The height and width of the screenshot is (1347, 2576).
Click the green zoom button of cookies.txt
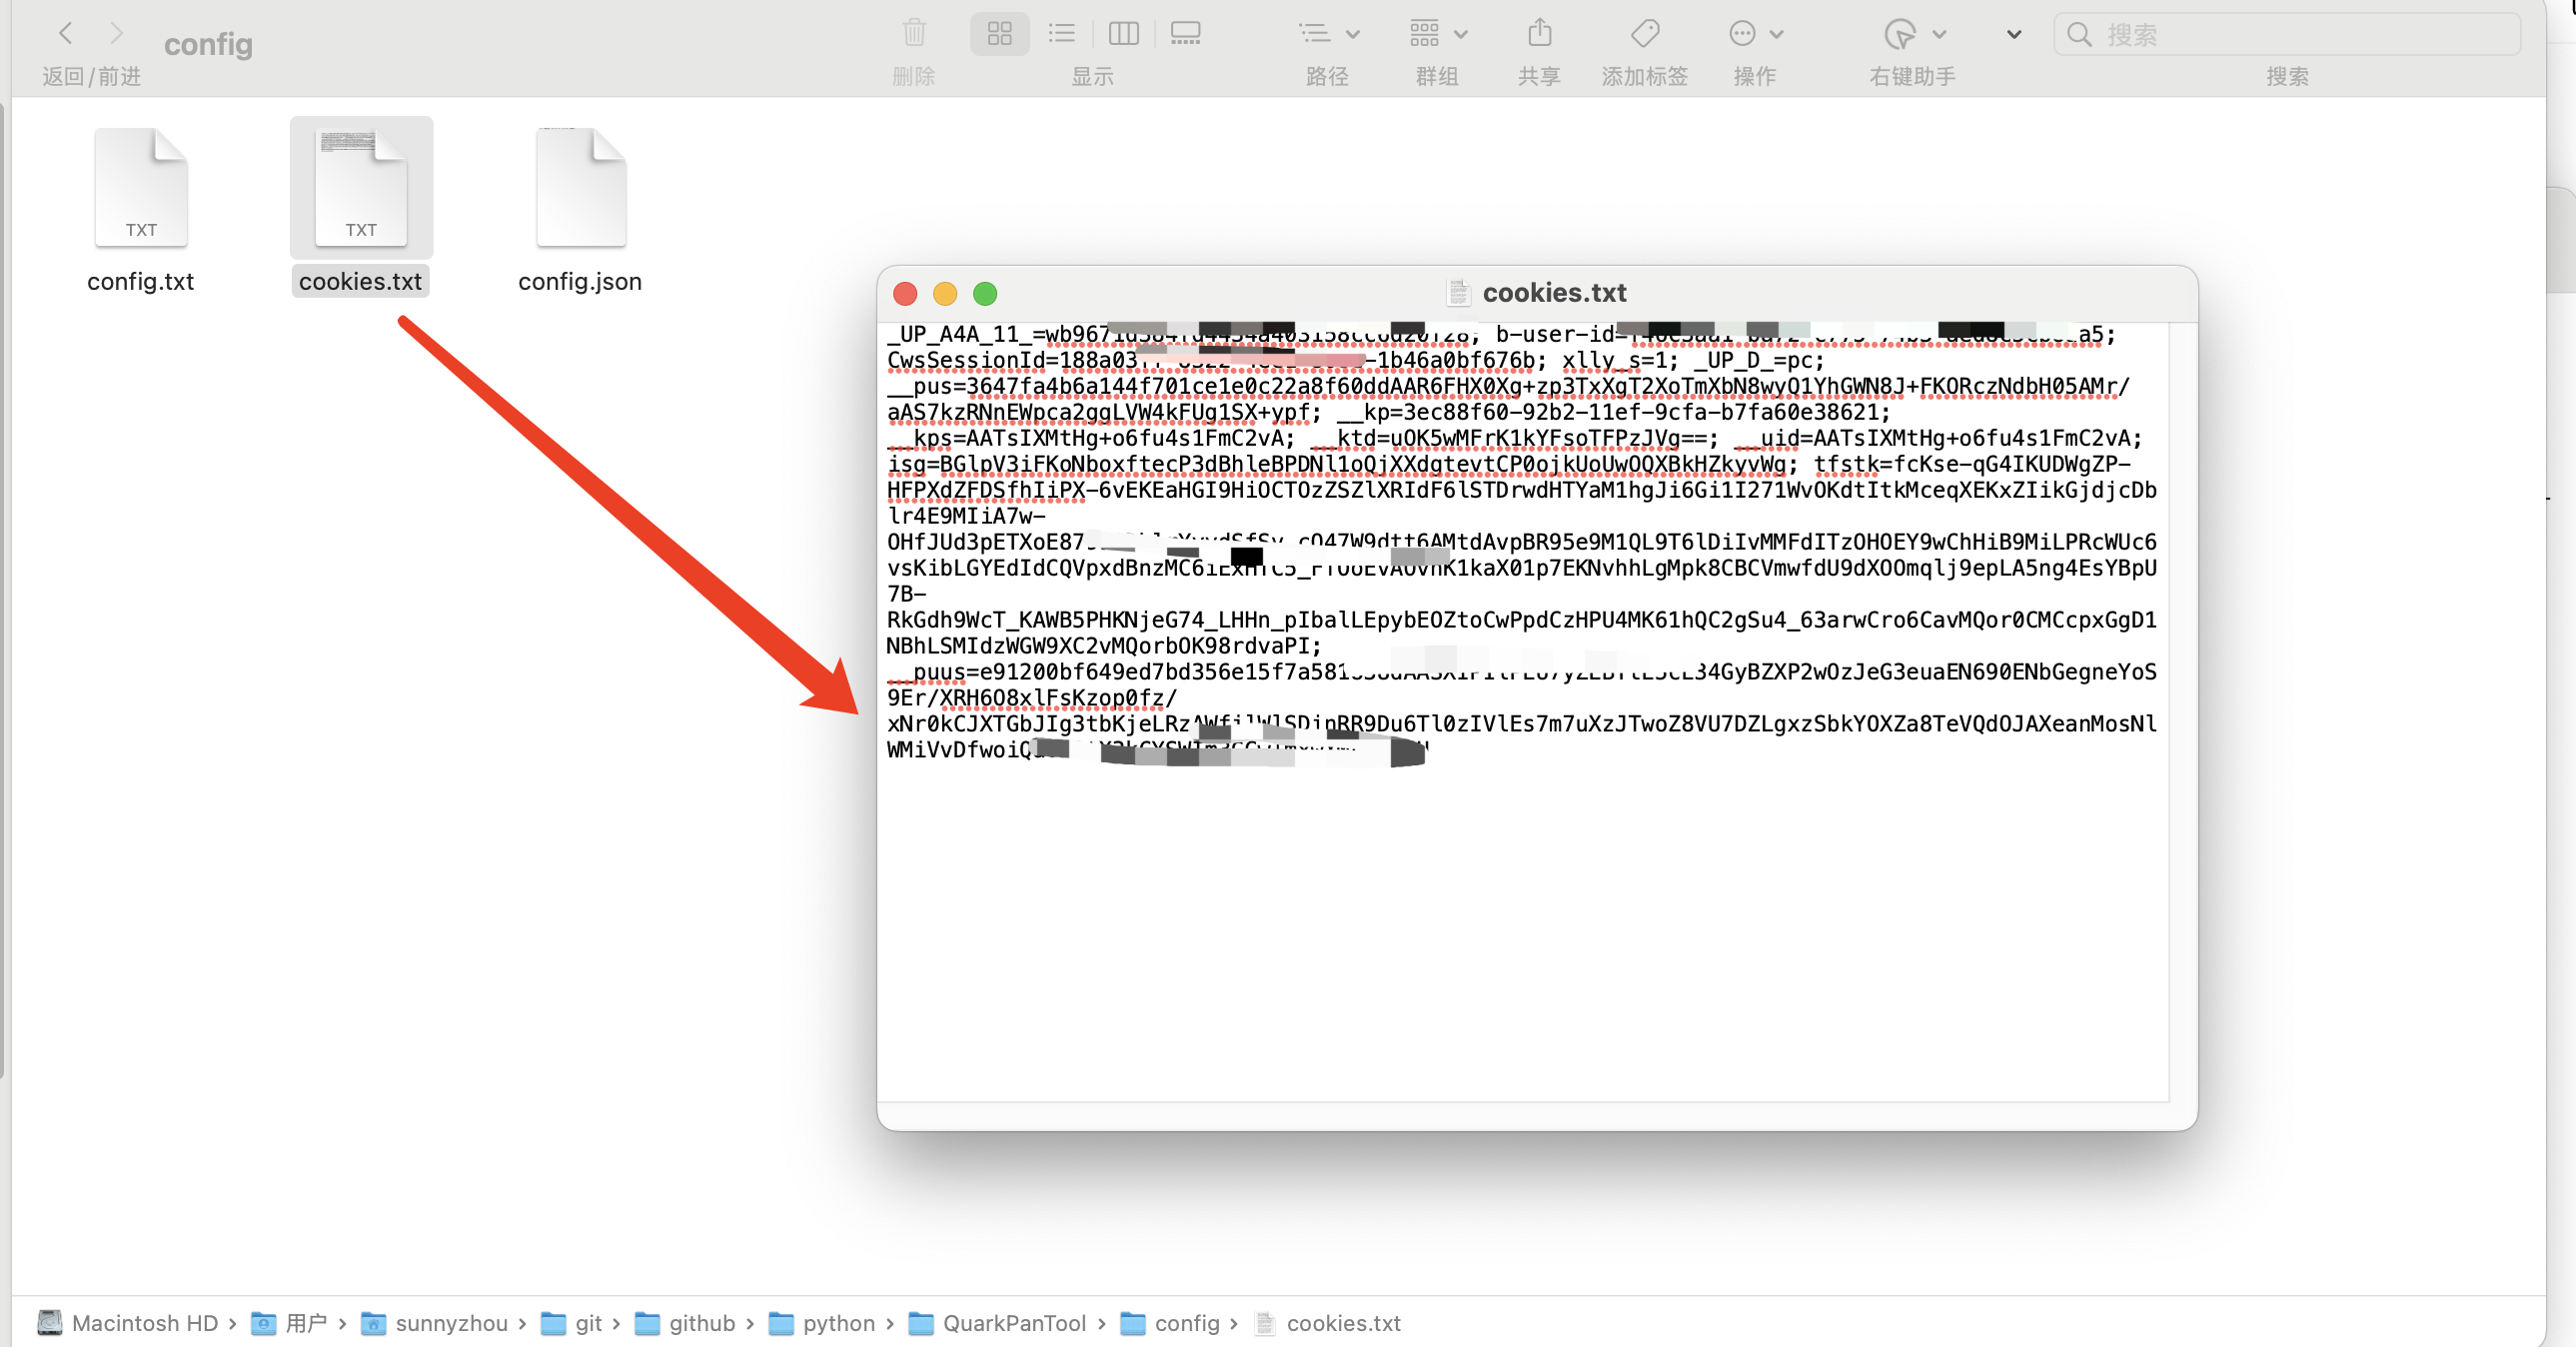984,293
